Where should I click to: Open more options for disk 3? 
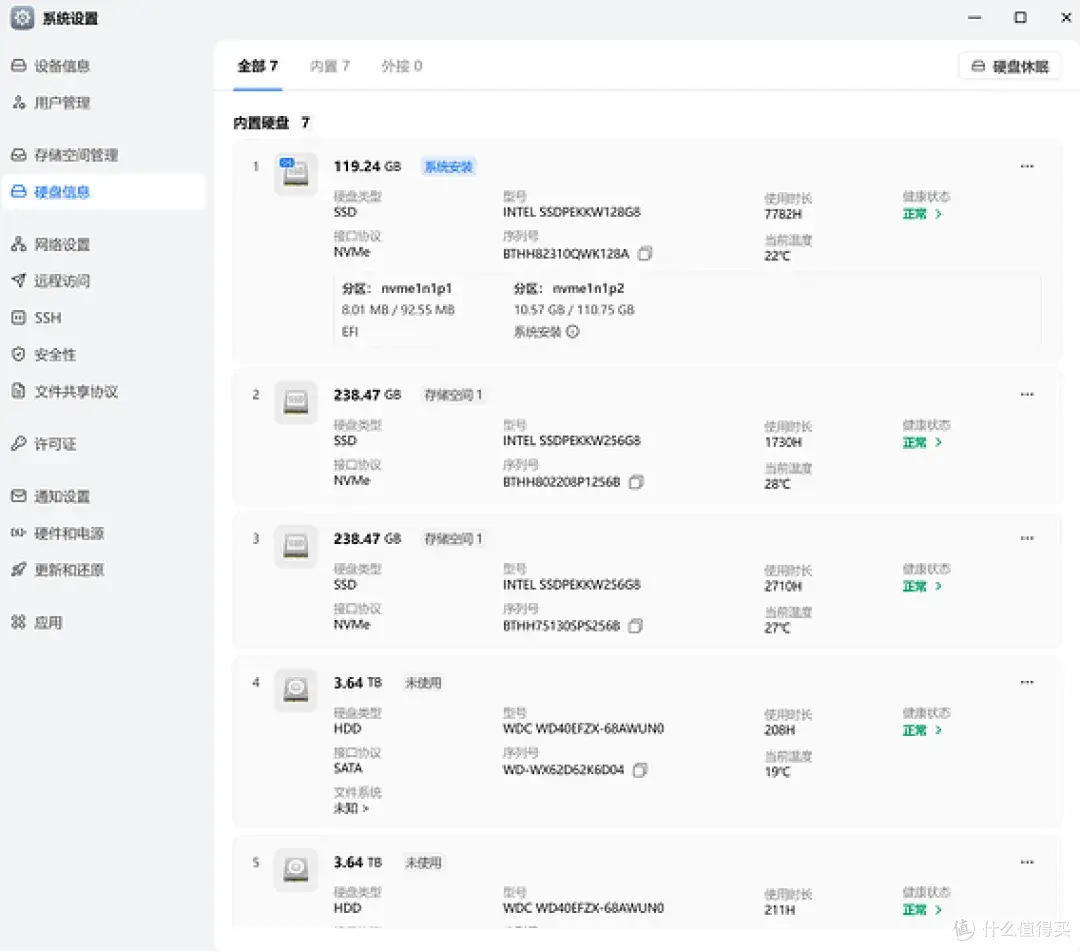coord(1027,539)
